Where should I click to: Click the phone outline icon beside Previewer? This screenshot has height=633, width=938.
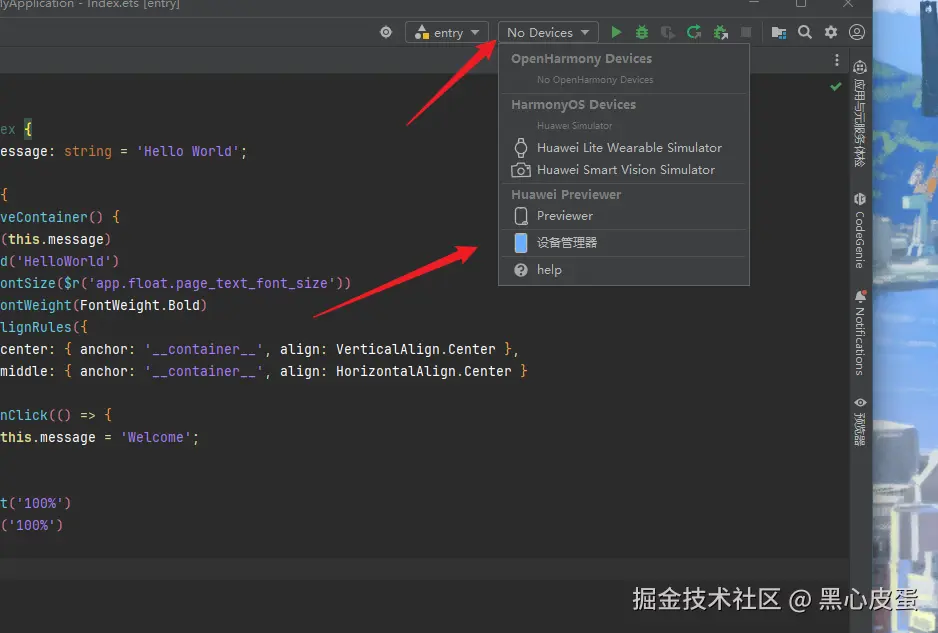521,216
